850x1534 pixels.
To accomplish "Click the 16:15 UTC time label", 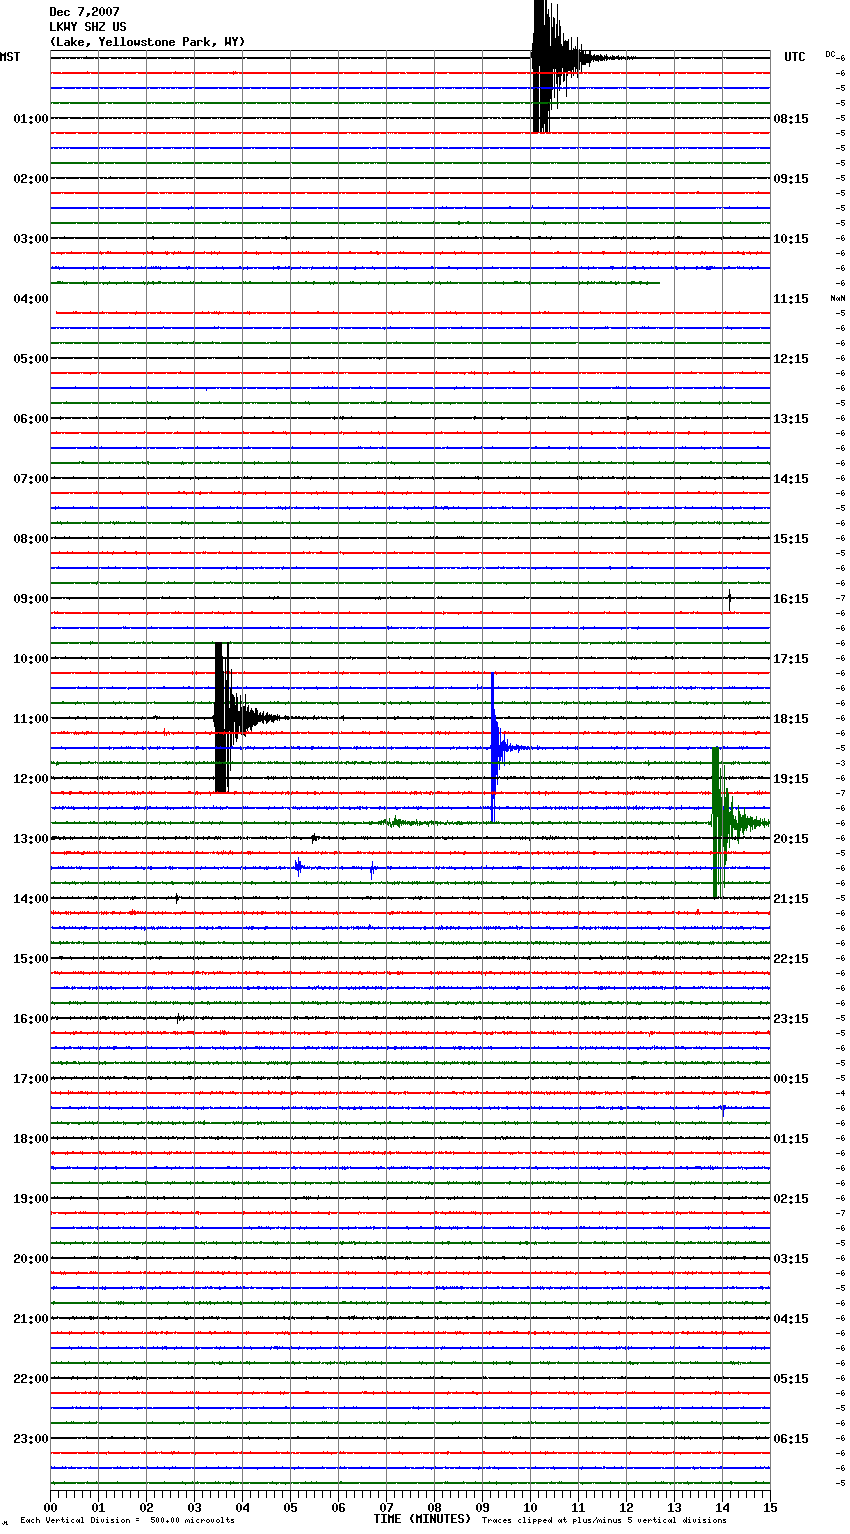I will pos(791,599).
